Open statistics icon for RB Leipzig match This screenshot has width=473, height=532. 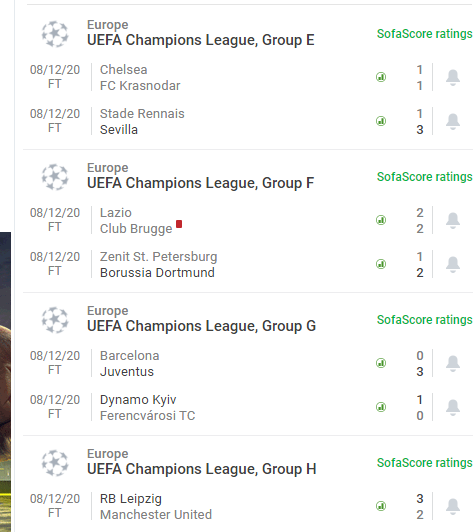tap(381, 506)
